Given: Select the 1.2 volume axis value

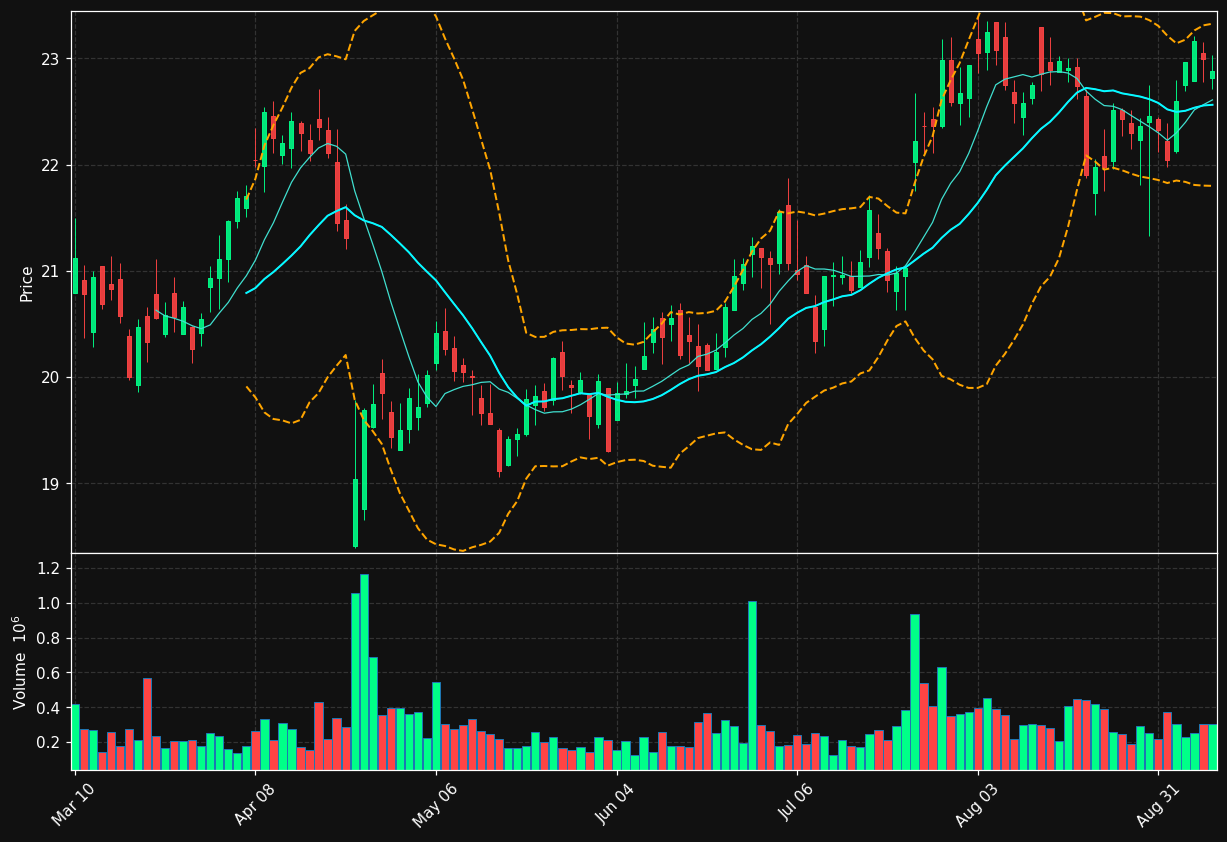Looking at the screenshot, I should coord(50,568).
